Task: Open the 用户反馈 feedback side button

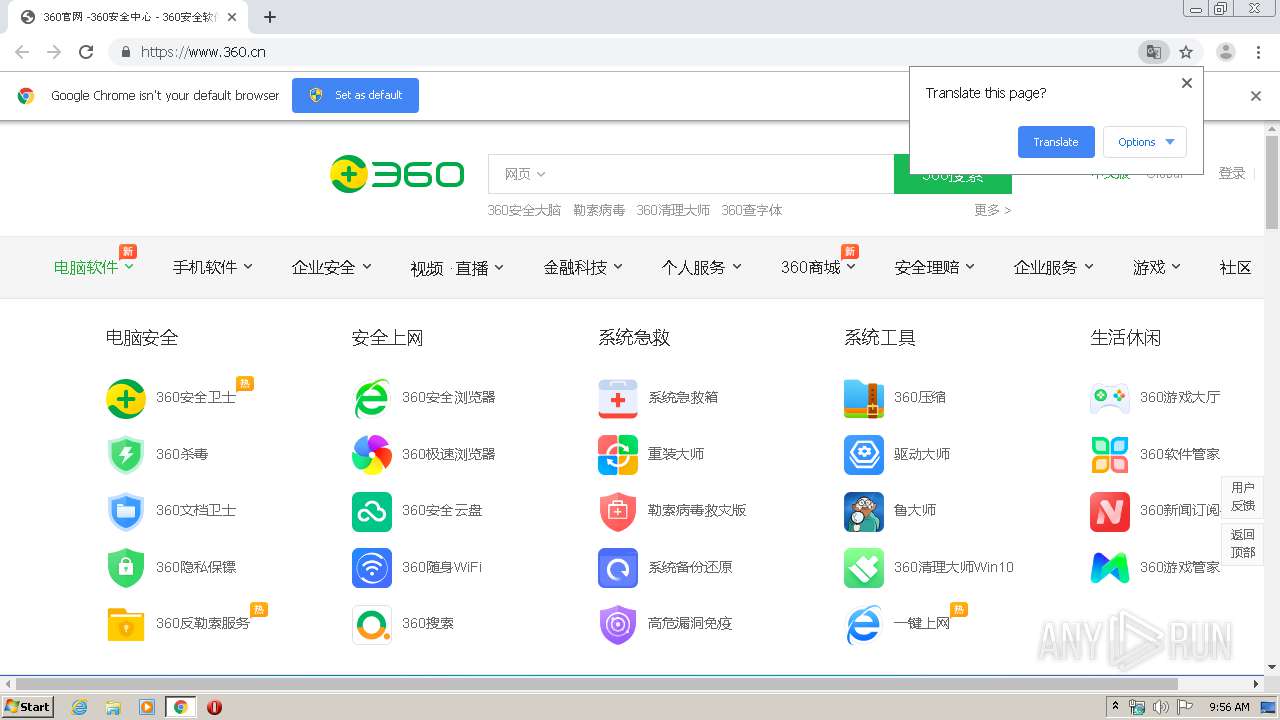Action: tap(1243, 497)
